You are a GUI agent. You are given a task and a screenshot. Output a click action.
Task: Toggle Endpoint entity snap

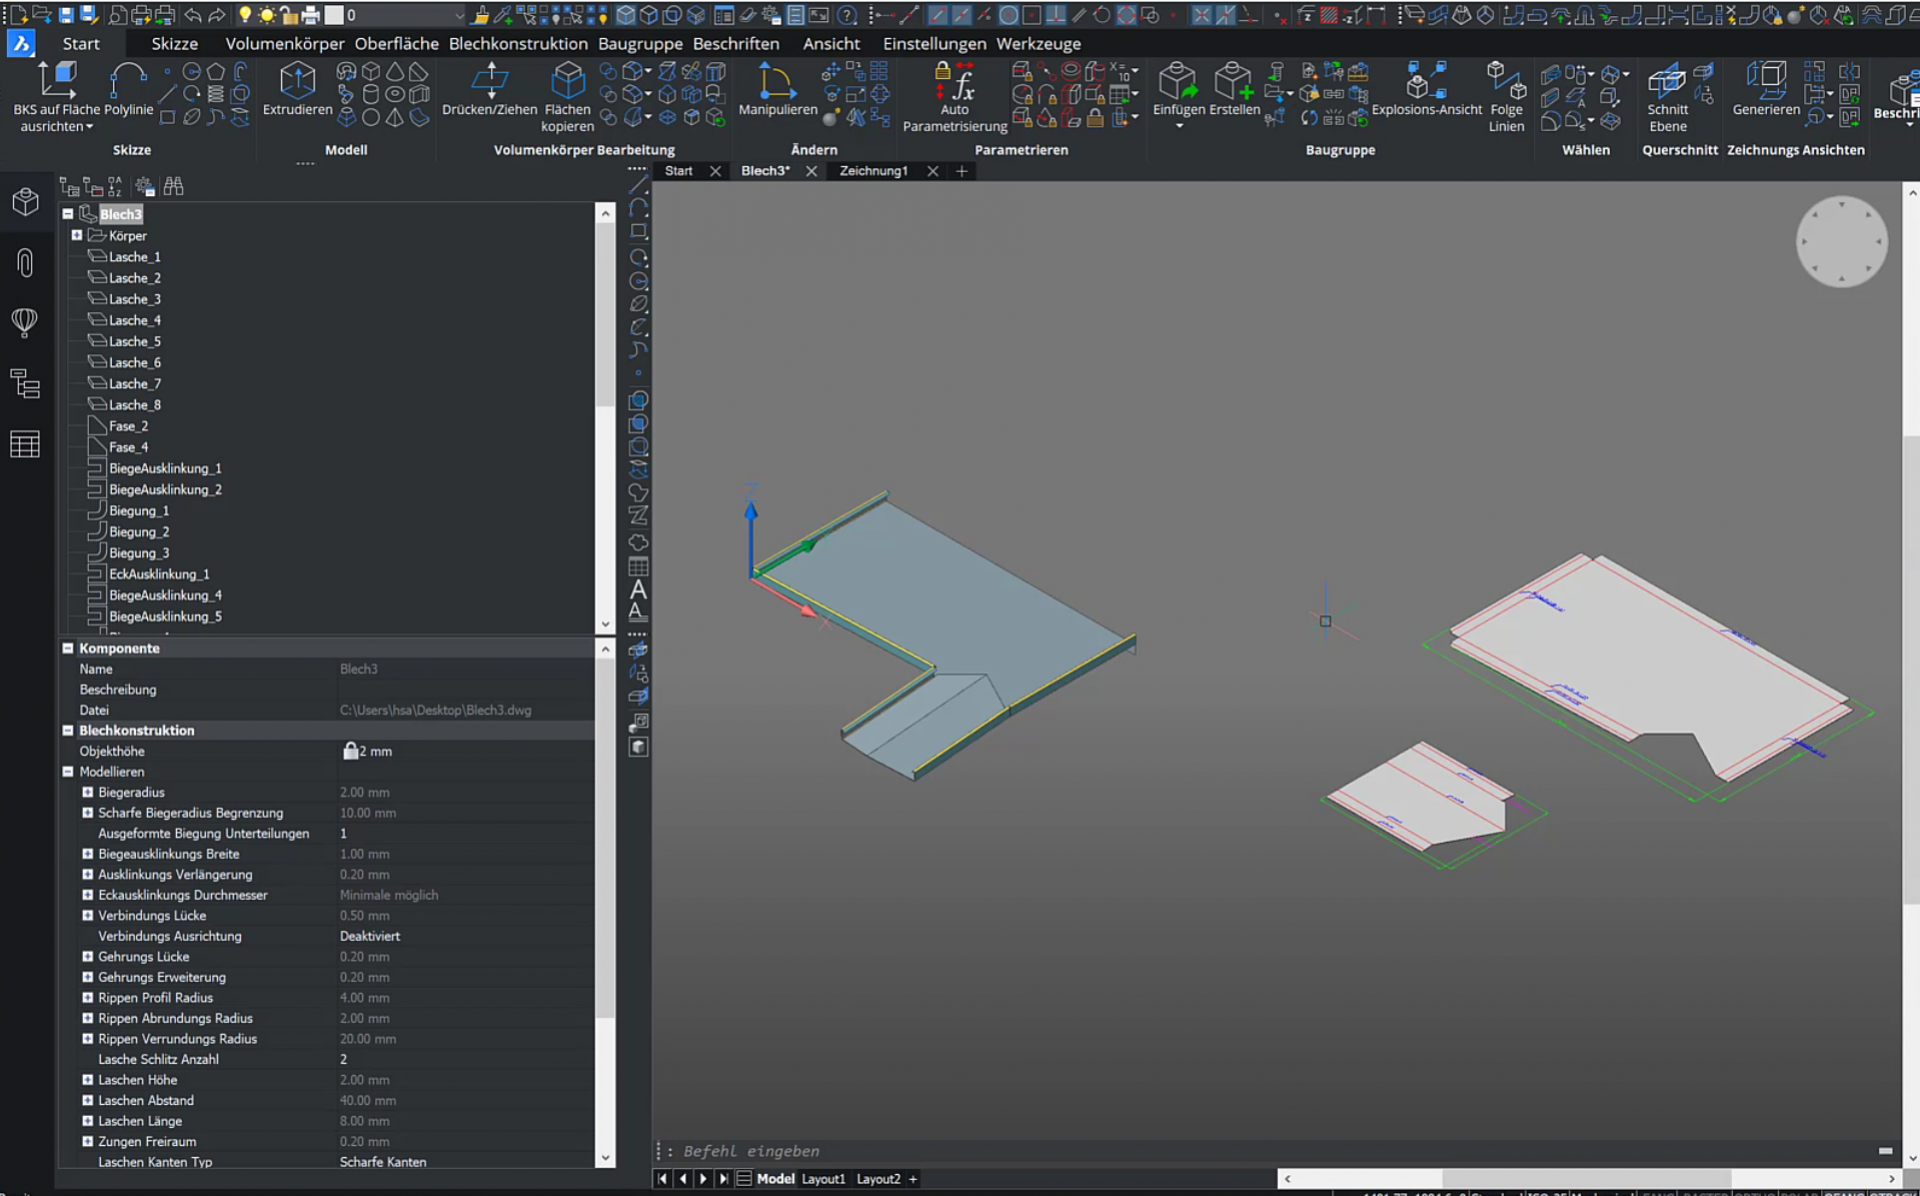coord(937,15)
